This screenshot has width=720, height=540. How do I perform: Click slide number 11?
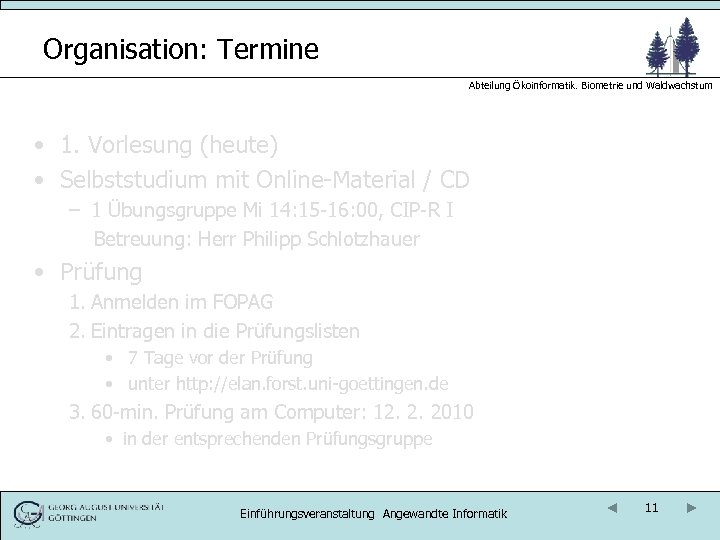tap(652, 508)
